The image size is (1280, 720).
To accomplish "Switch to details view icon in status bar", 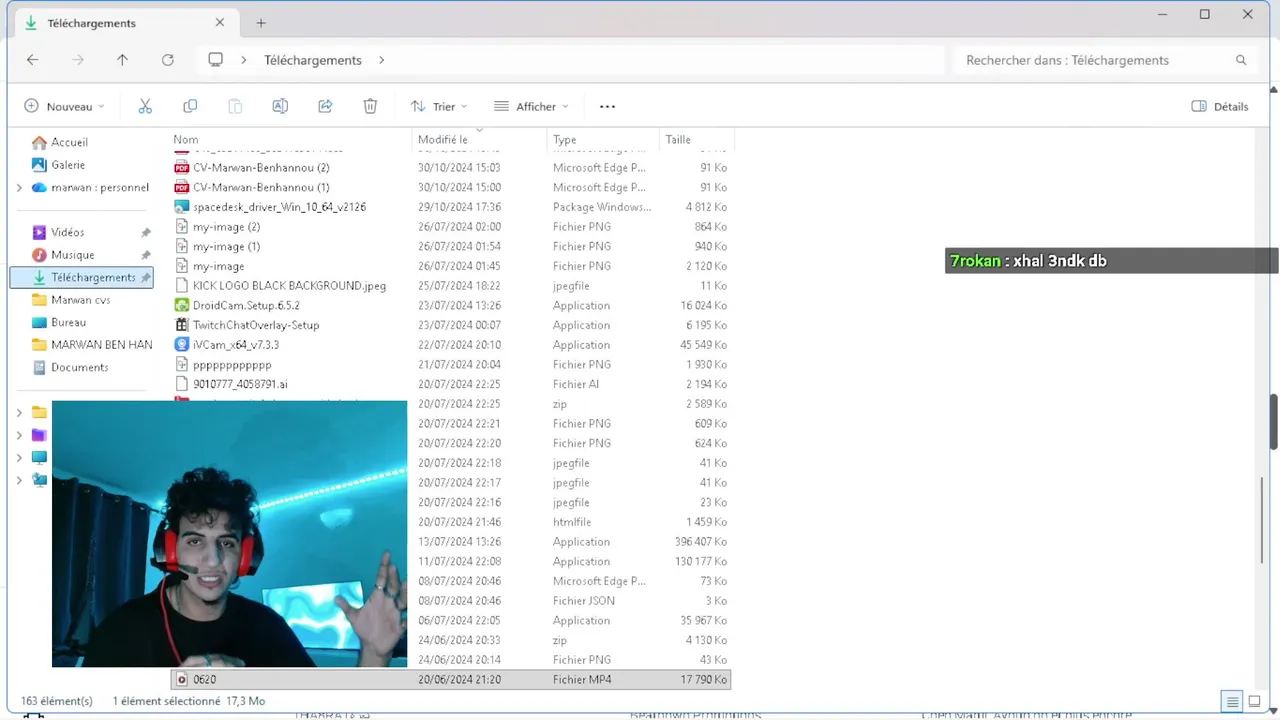I will [1233, 702].
